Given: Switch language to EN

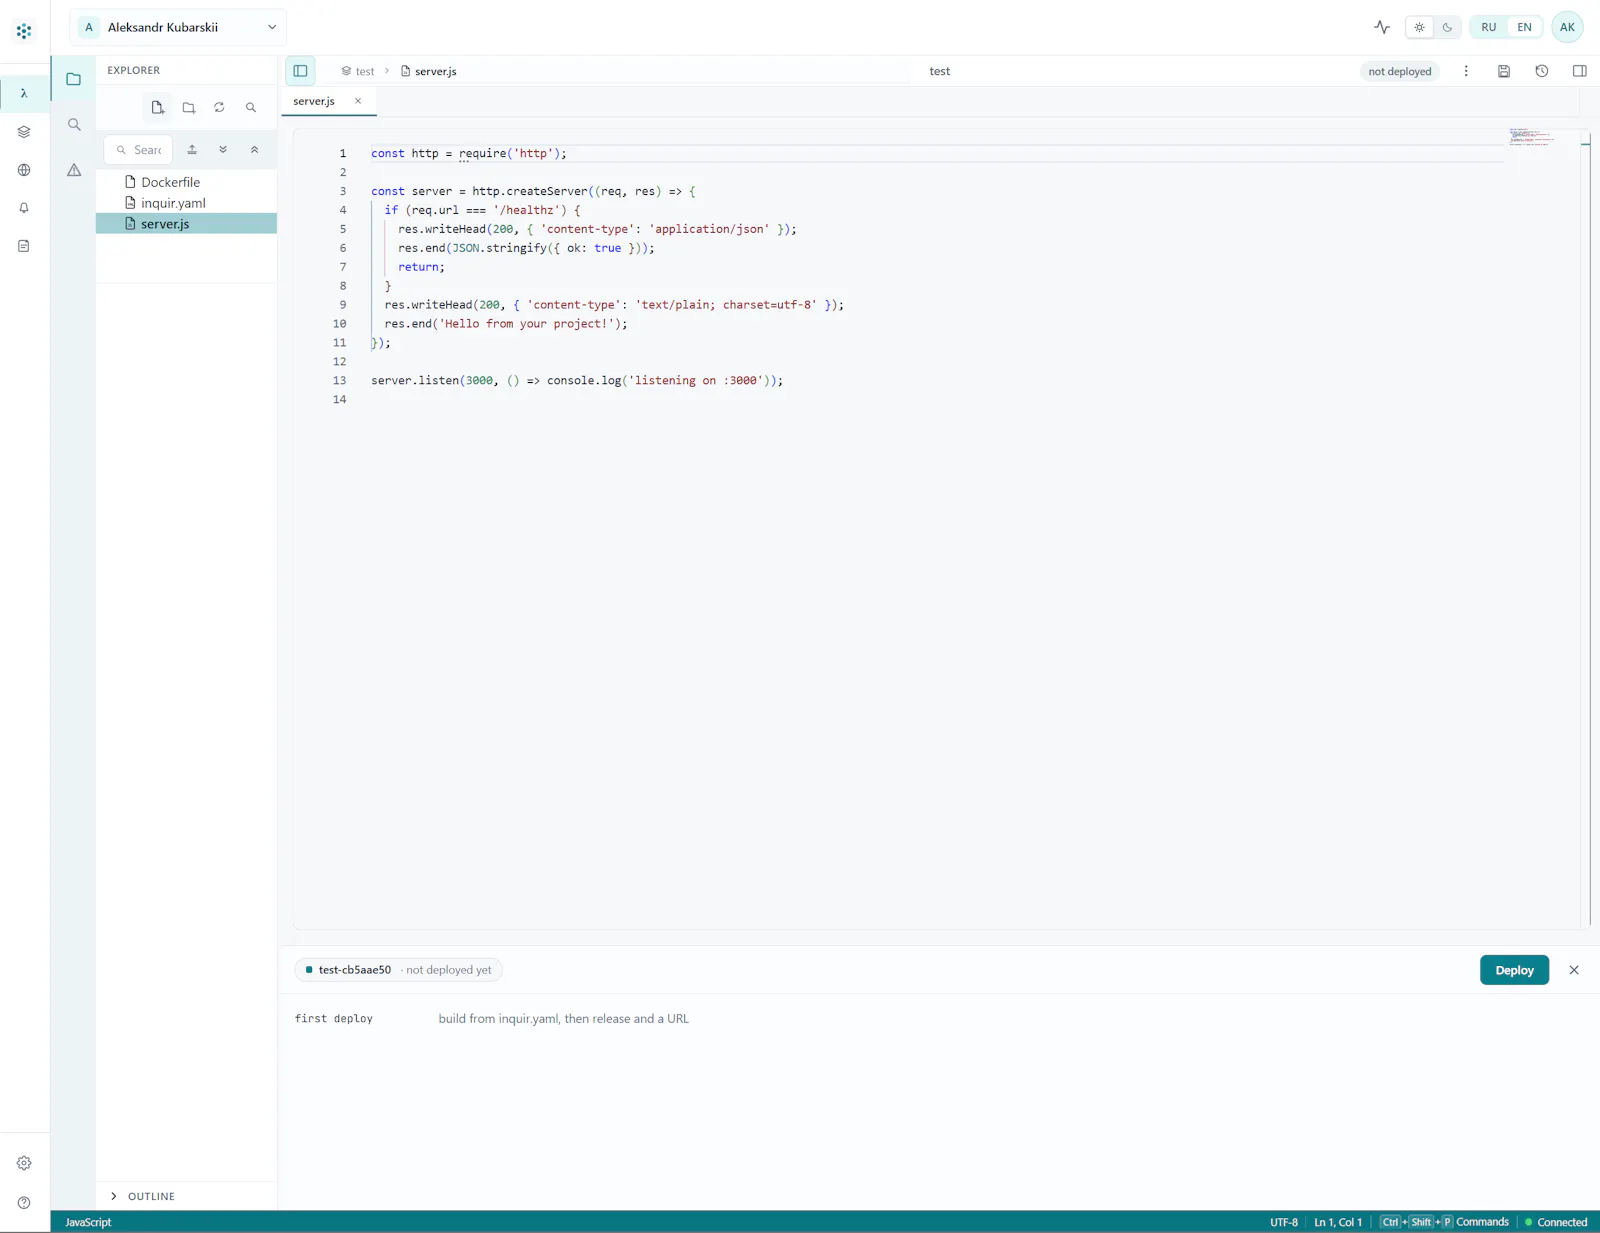Looking at the screenshot, I should pyautogui.click(x=1524, y=27).
